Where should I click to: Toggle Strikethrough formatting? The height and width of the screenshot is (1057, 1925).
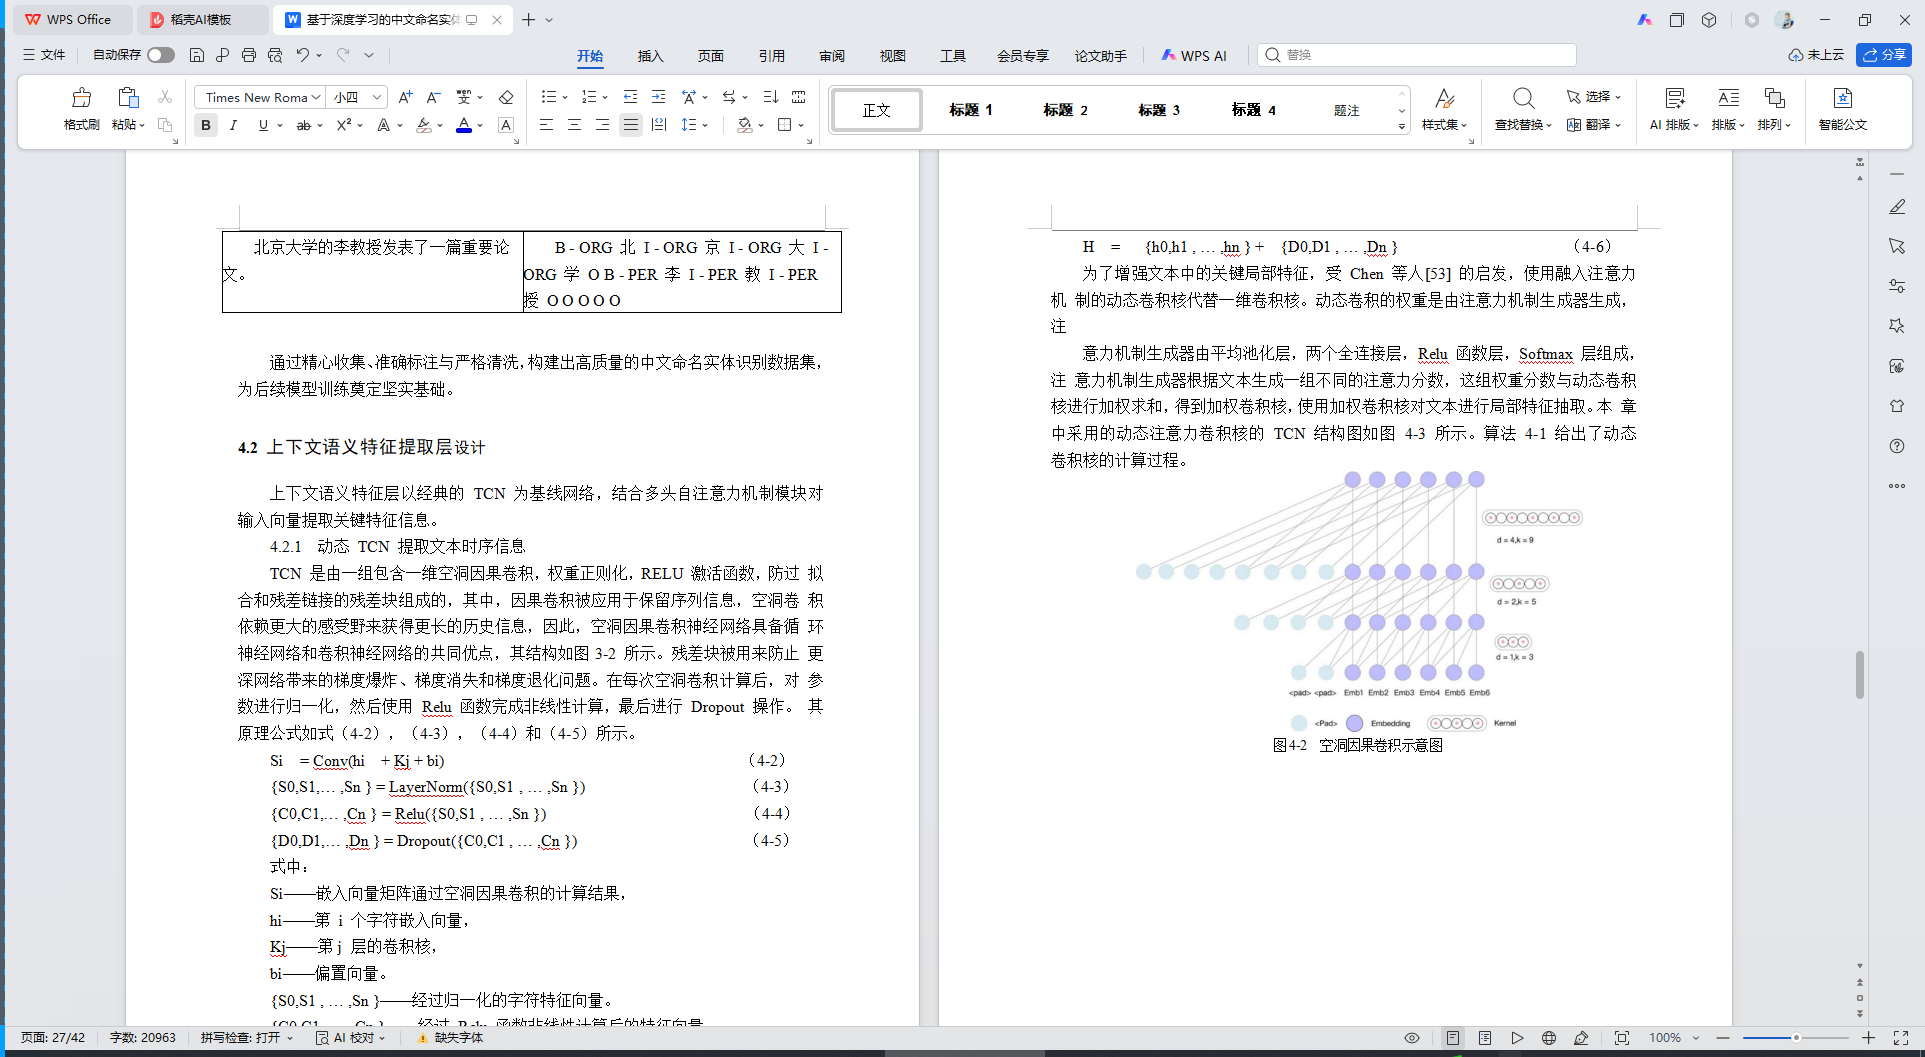[303, 125]
